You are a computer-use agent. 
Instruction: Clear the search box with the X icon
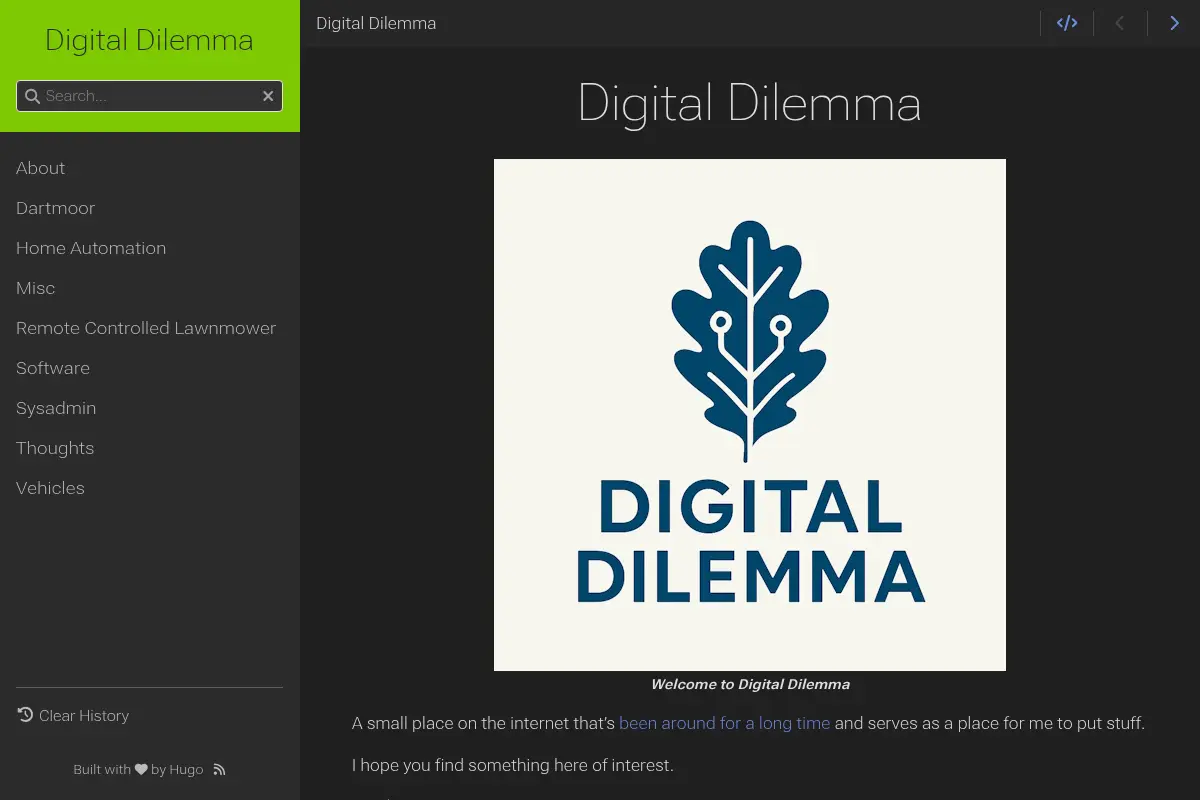(268, 96)
